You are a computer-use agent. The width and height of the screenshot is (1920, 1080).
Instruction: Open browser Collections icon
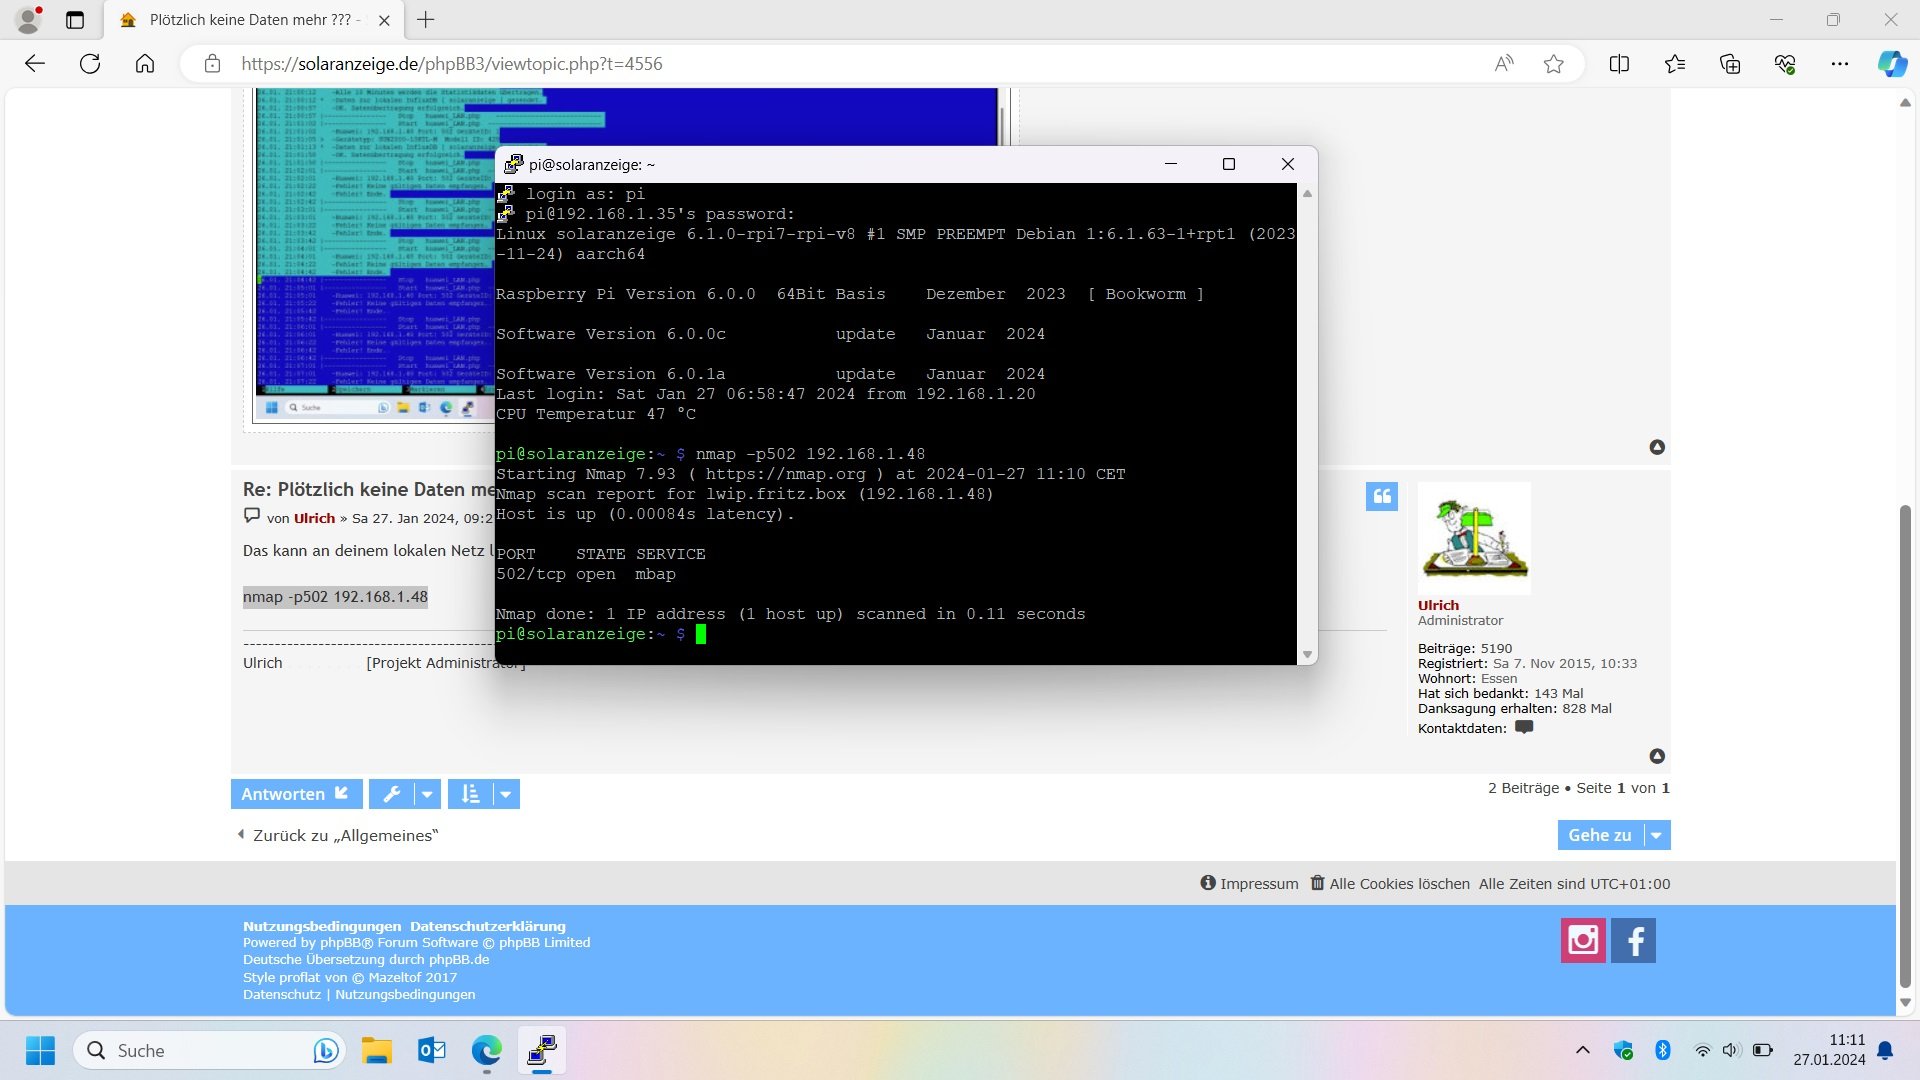tap(1730, 64)
